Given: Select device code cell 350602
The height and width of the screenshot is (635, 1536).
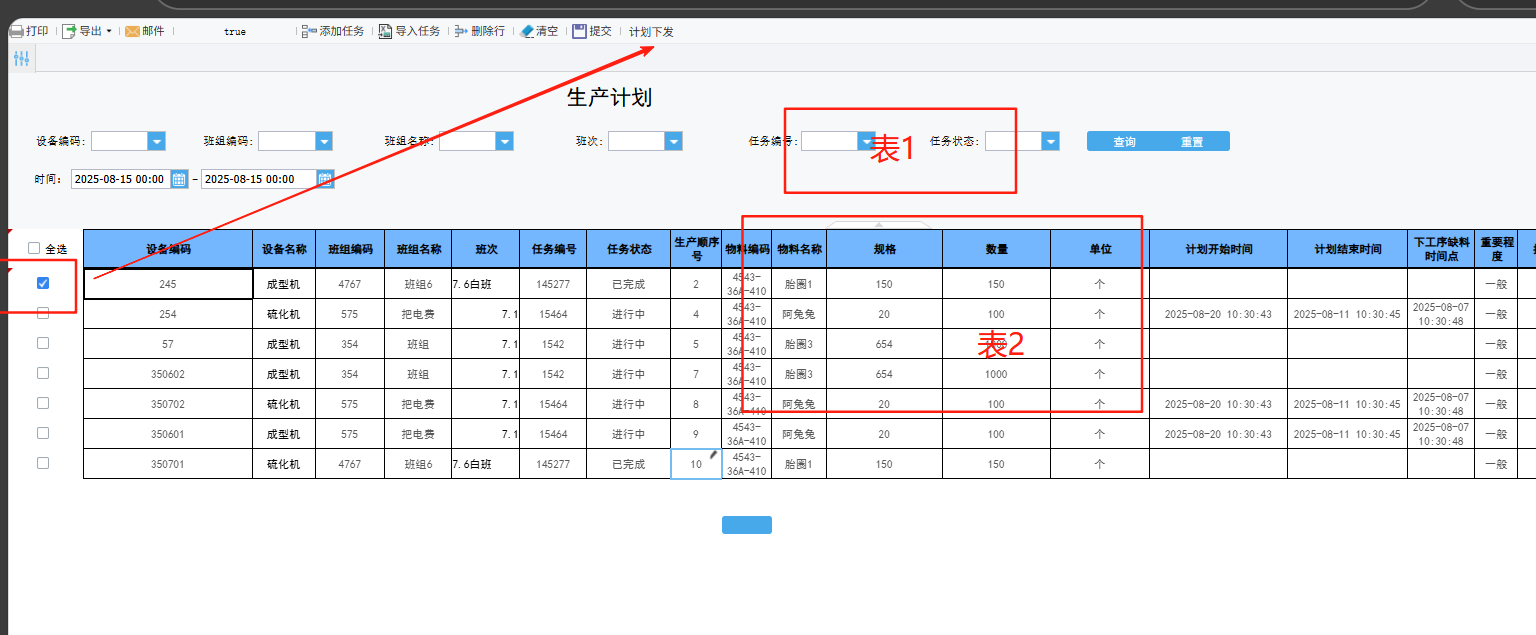Looking at the screenshot, I should 168,374.
